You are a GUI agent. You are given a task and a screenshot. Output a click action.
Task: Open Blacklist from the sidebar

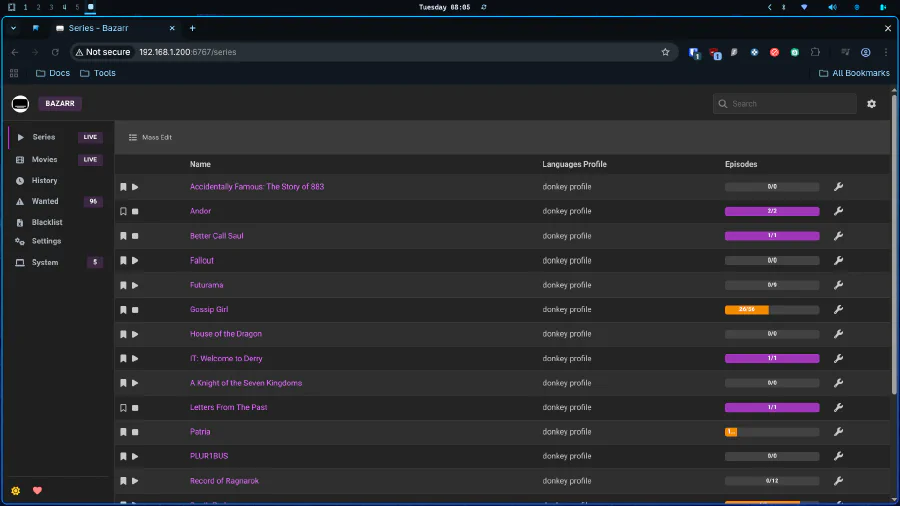46,222
